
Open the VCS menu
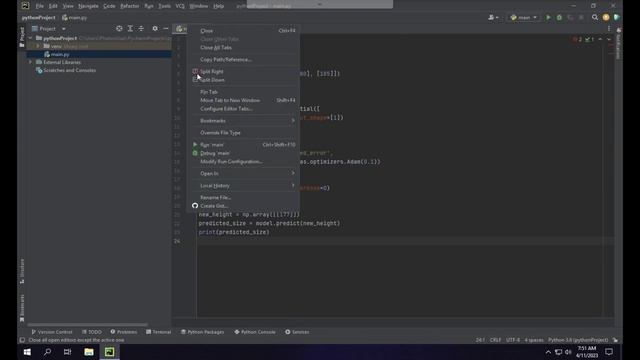[x=180, y=6]
